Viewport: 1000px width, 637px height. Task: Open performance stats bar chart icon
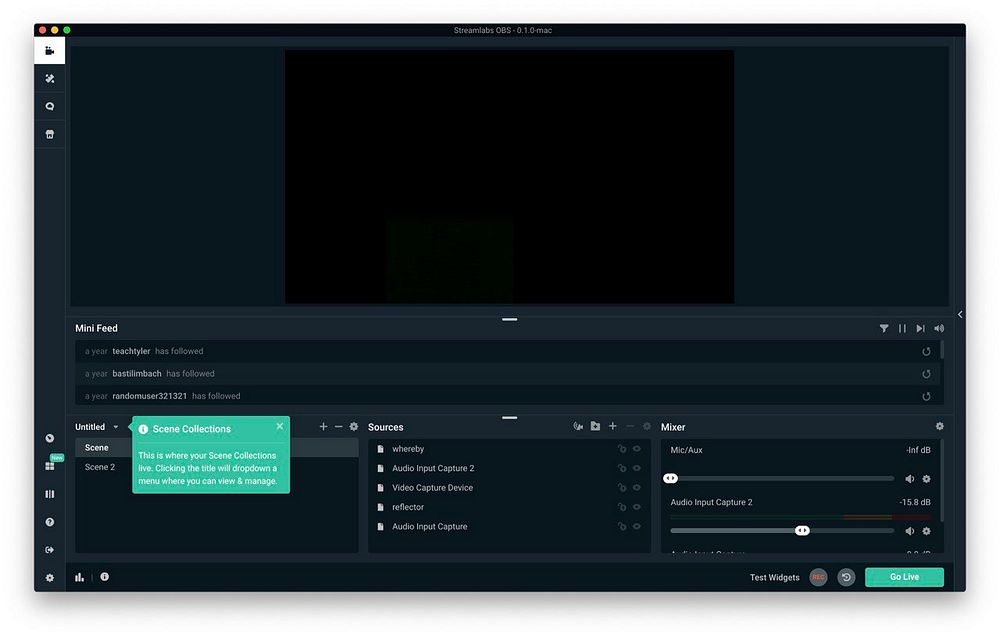click(x=79, y=577)
